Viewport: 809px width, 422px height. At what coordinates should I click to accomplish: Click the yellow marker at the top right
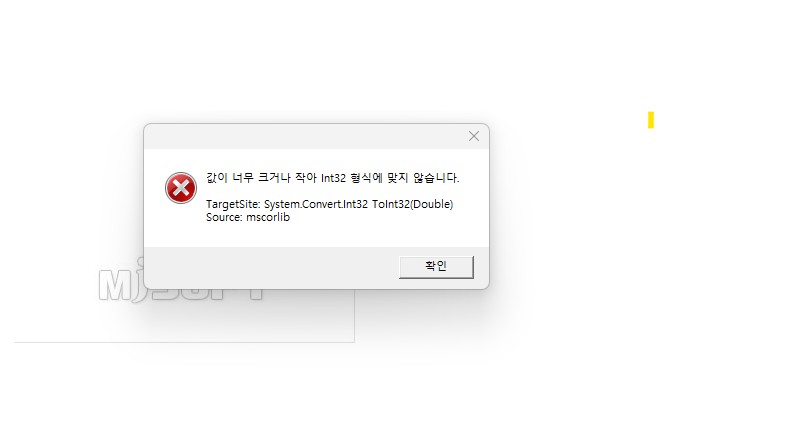[x=651, y=120]
